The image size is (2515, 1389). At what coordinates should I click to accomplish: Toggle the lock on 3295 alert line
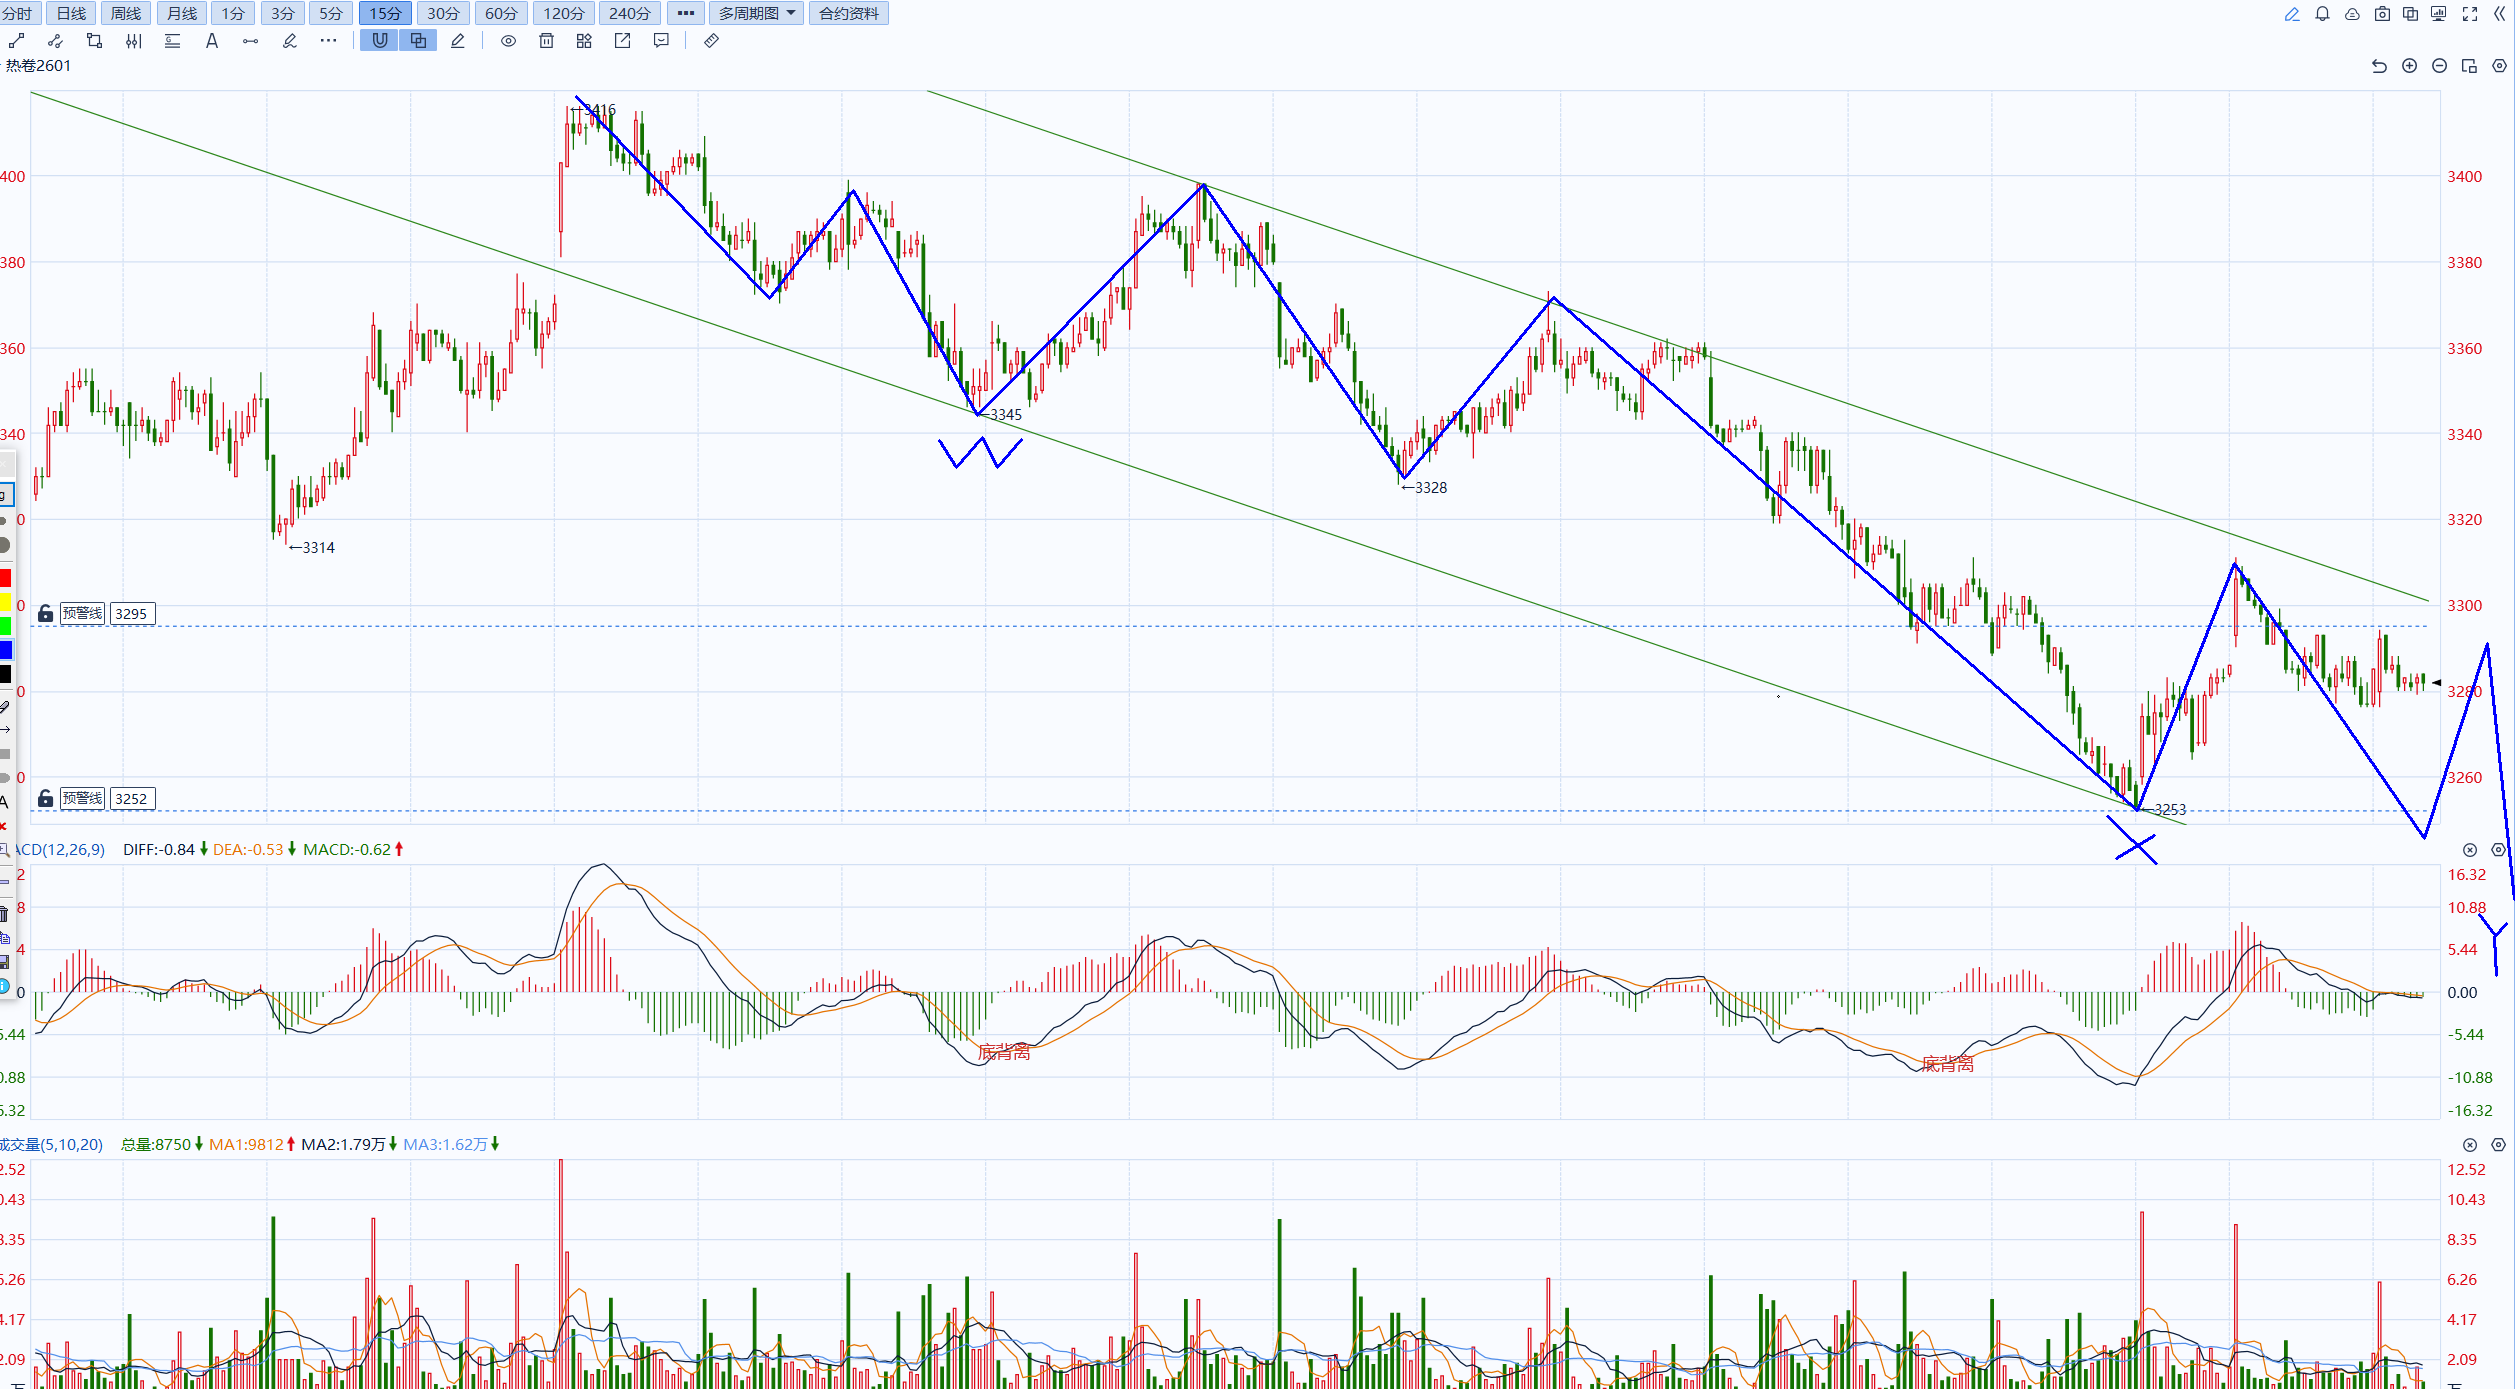45,614
